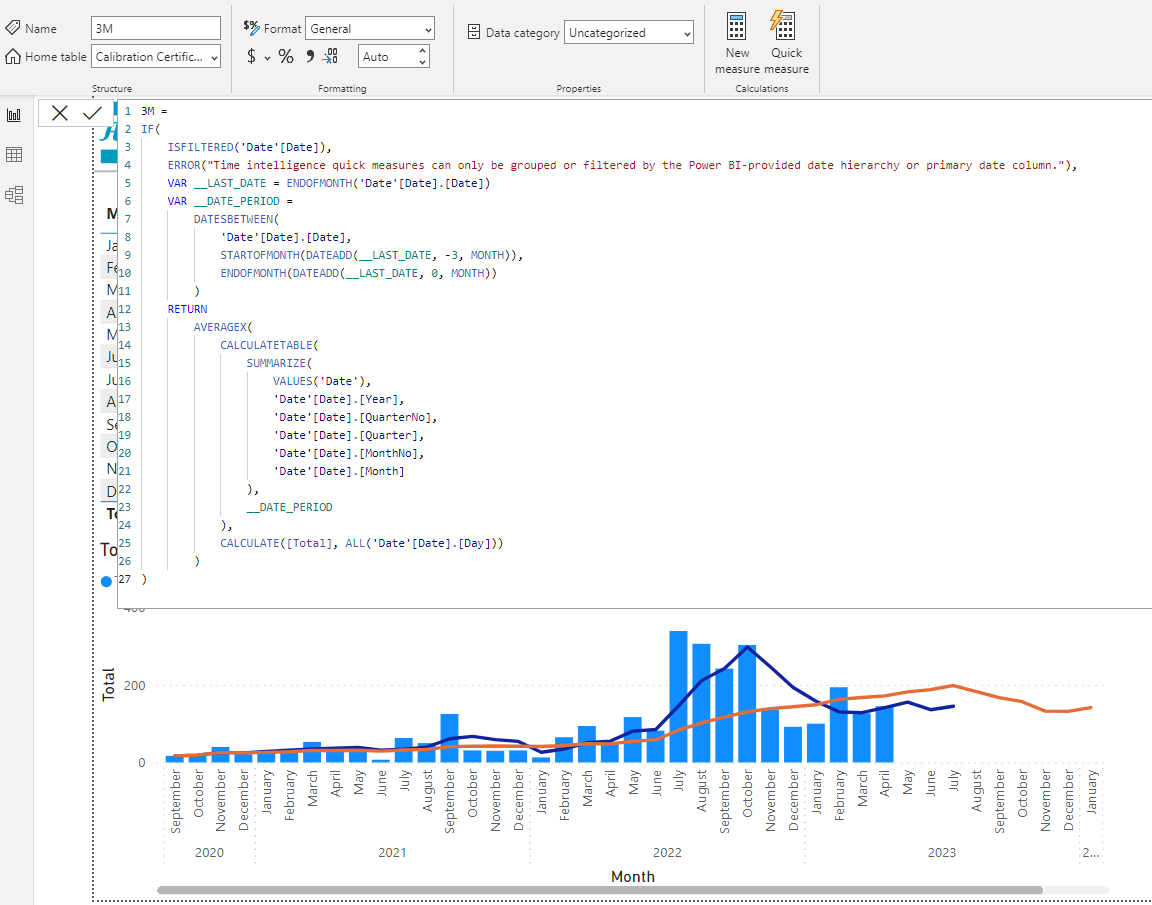Click AVERAGEX on line 13
This screenshot has height=905, width=1152.
point(220,327)
